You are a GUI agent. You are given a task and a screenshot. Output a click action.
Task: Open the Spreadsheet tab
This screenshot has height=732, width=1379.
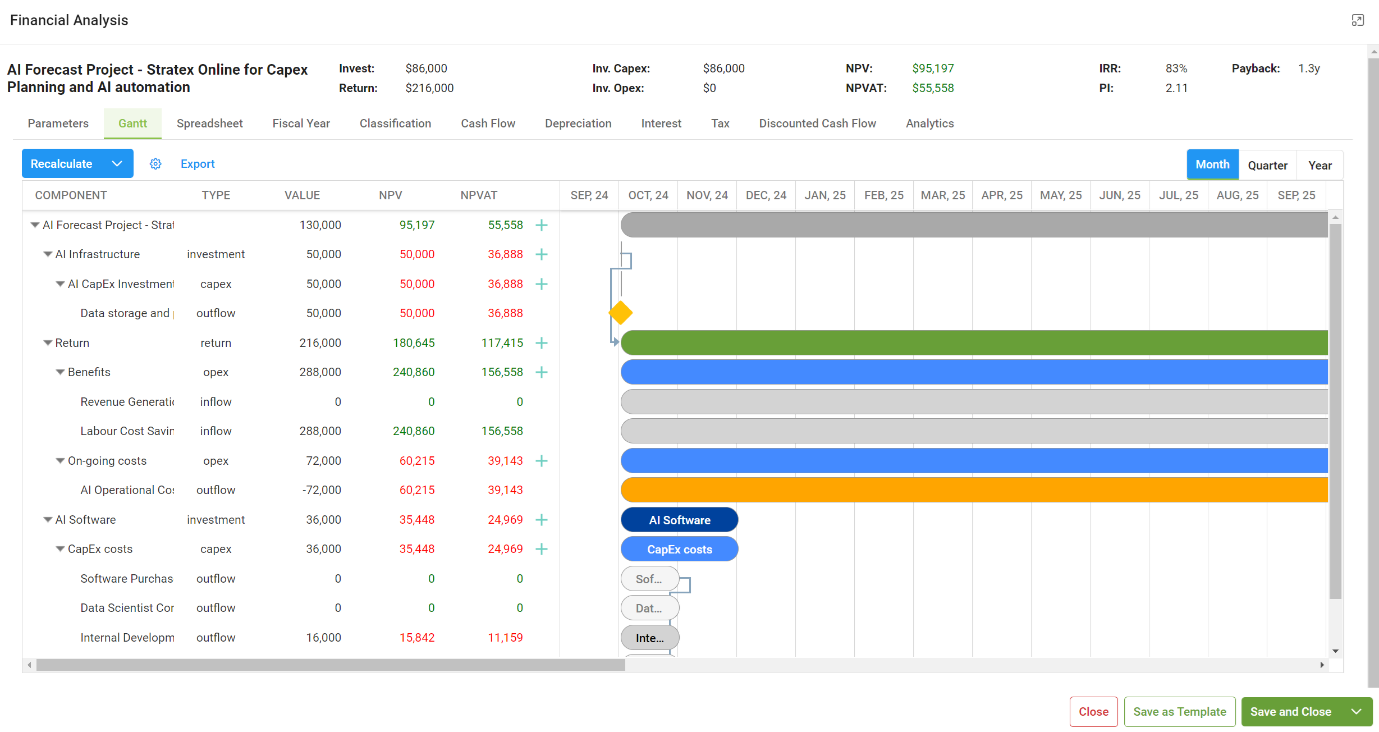click(210, 124)
